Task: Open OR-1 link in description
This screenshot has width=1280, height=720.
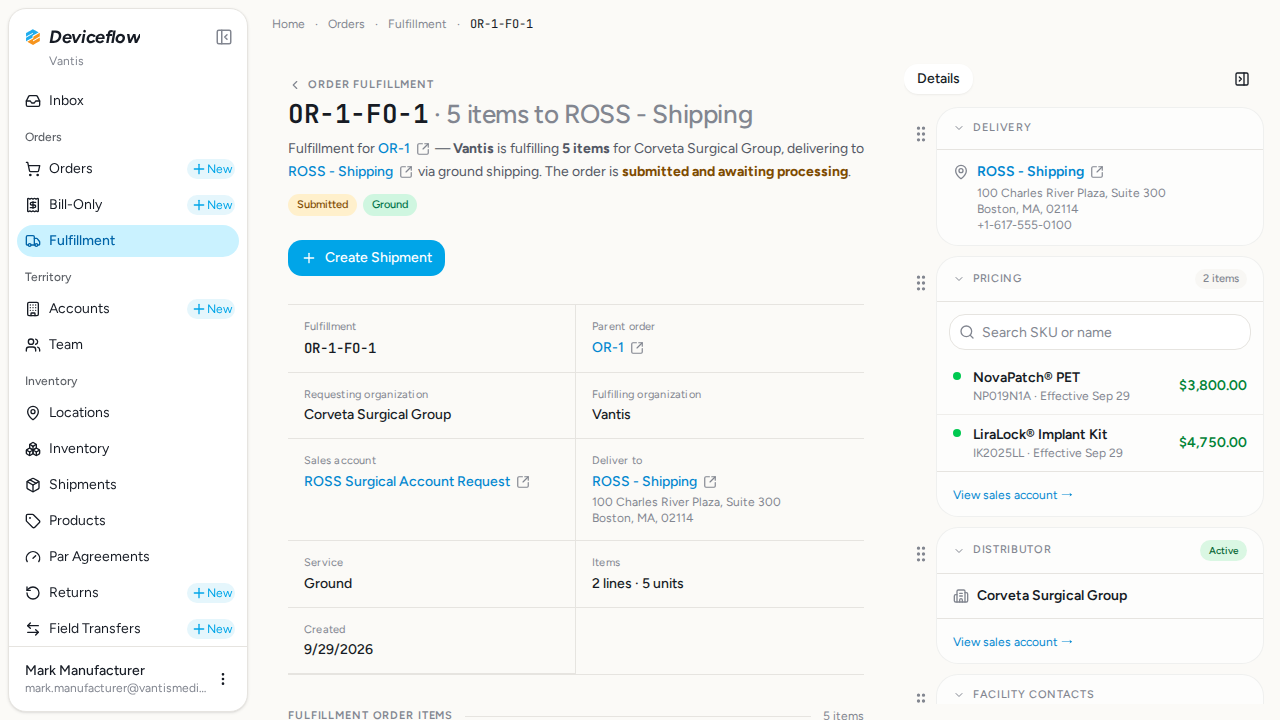Action: [x=394, y=148]
